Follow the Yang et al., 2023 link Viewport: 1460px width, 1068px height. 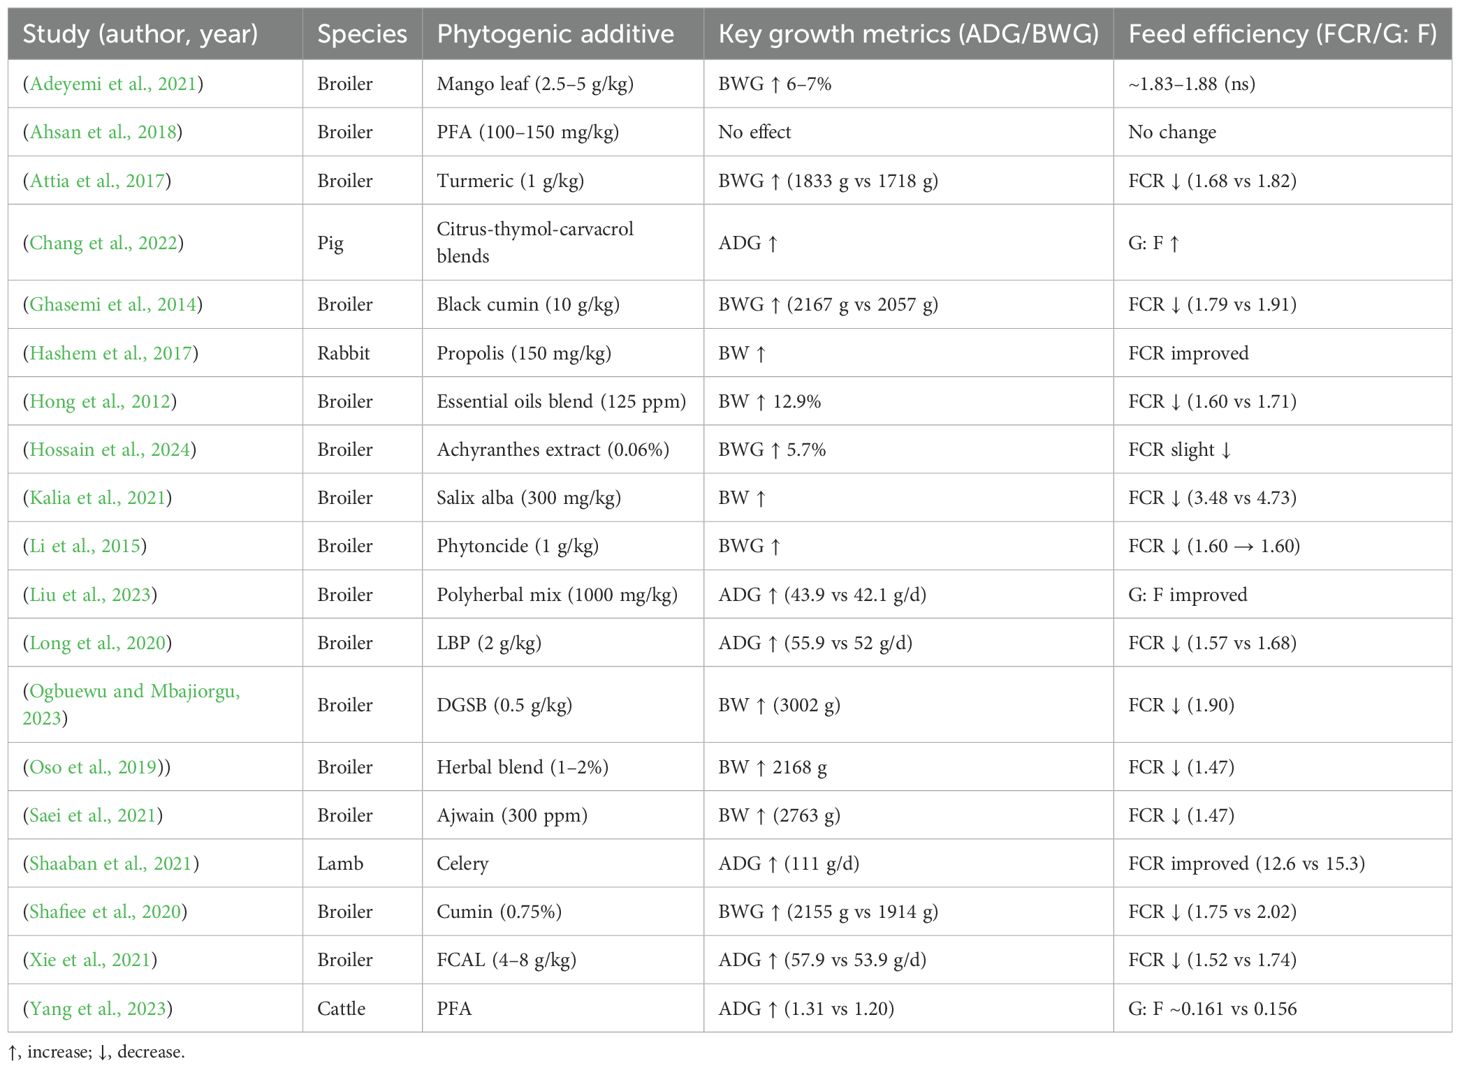point(98,1009)
